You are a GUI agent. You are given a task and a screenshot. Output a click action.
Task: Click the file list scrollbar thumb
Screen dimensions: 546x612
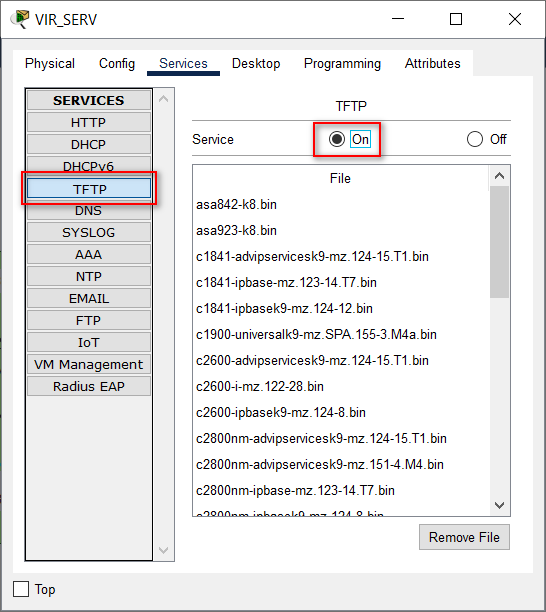[x=499, y=242]
